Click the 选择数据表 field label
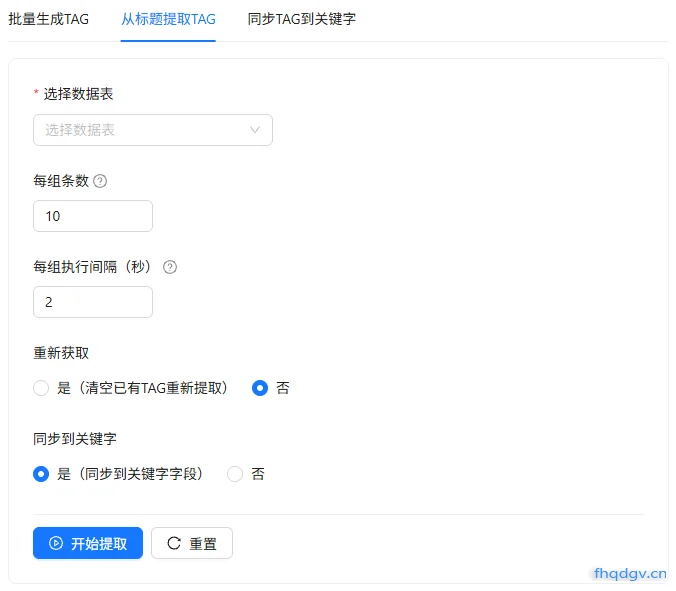This screenshot has width=676, height=591. pos(78,94)
